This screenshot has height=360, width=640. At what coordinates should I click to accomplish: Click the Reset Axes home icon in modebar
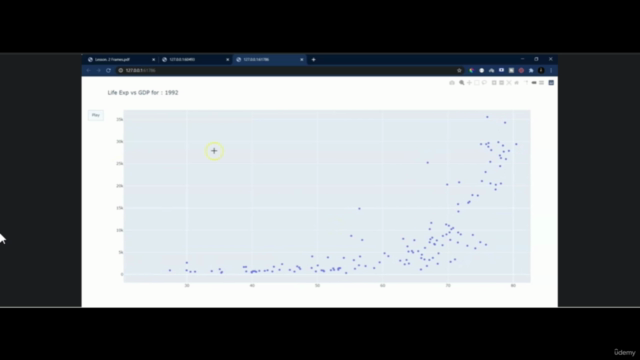(517, 83)
